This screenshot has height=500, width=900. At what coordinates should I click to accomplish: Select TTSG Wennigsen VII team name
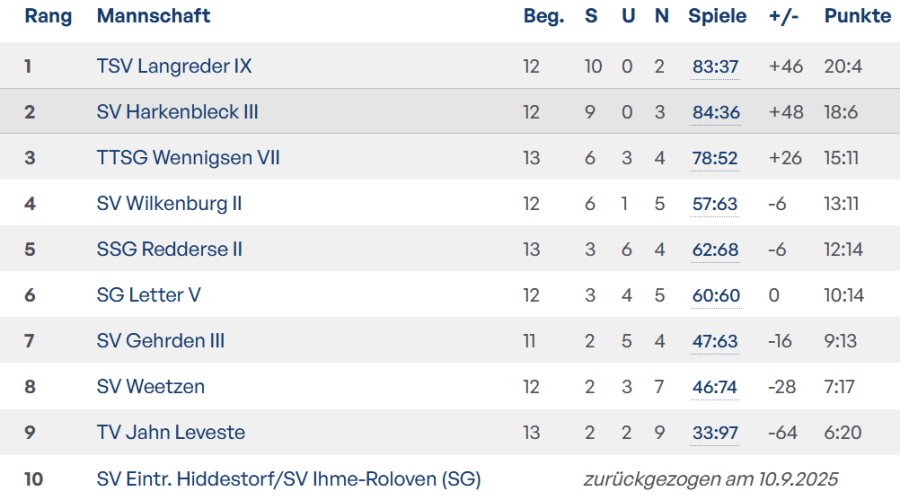click(188, 158)
